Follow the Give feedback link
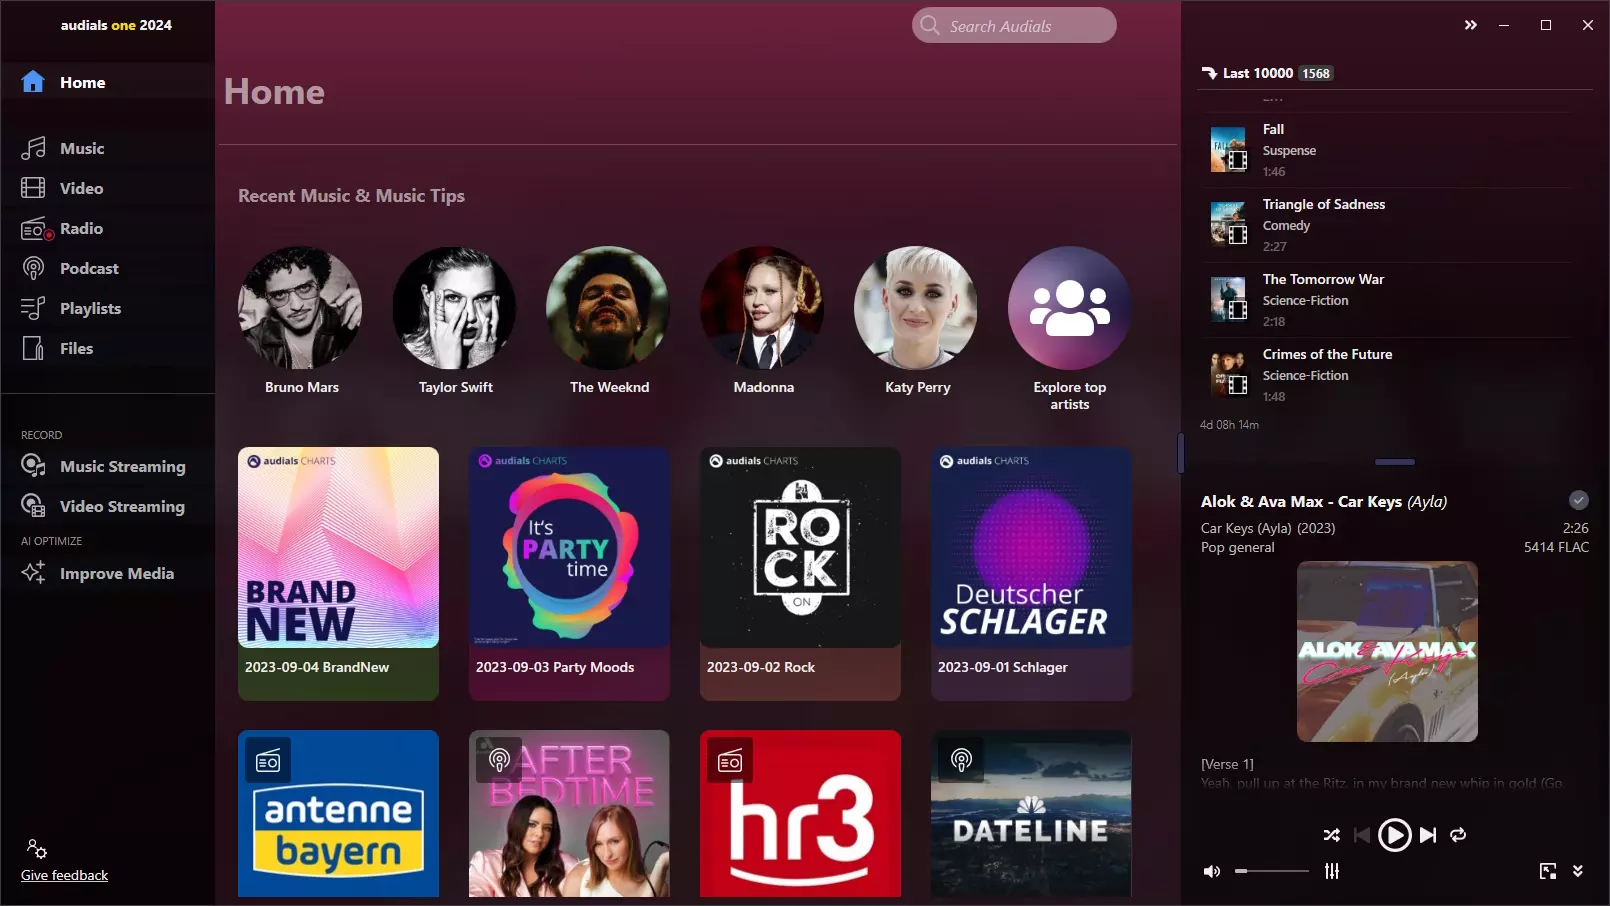Viewport: 1610px width, 906px height. [64, 875]
